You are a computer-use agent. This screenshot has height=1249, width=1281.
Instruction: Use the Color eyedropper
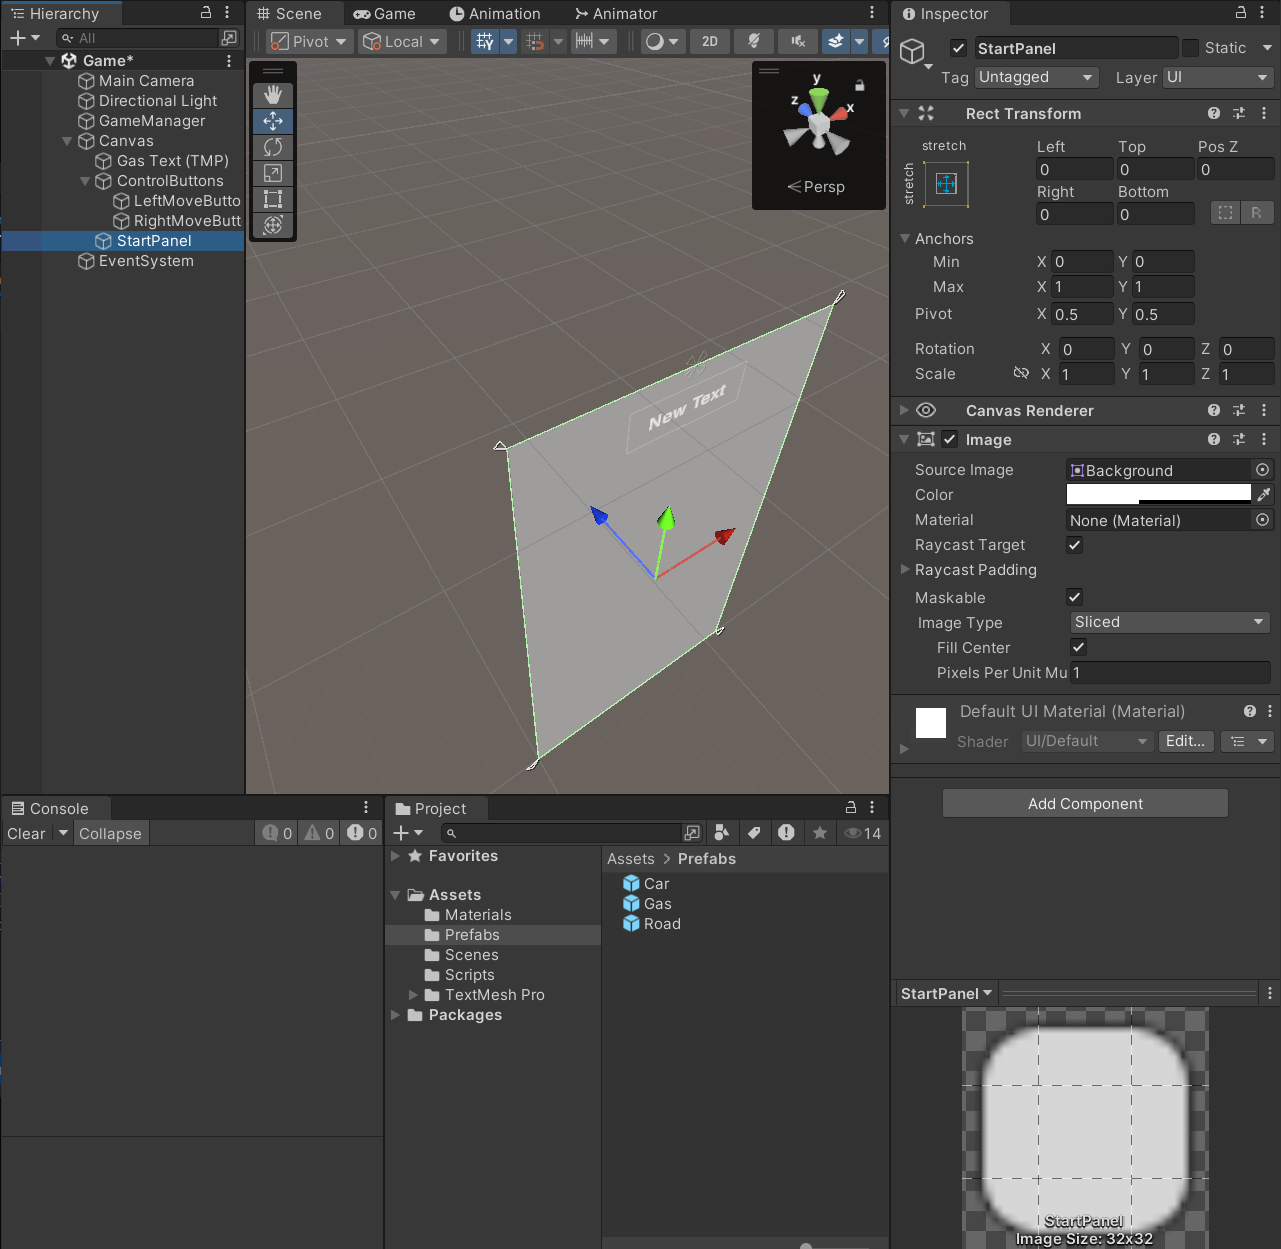1264,494
